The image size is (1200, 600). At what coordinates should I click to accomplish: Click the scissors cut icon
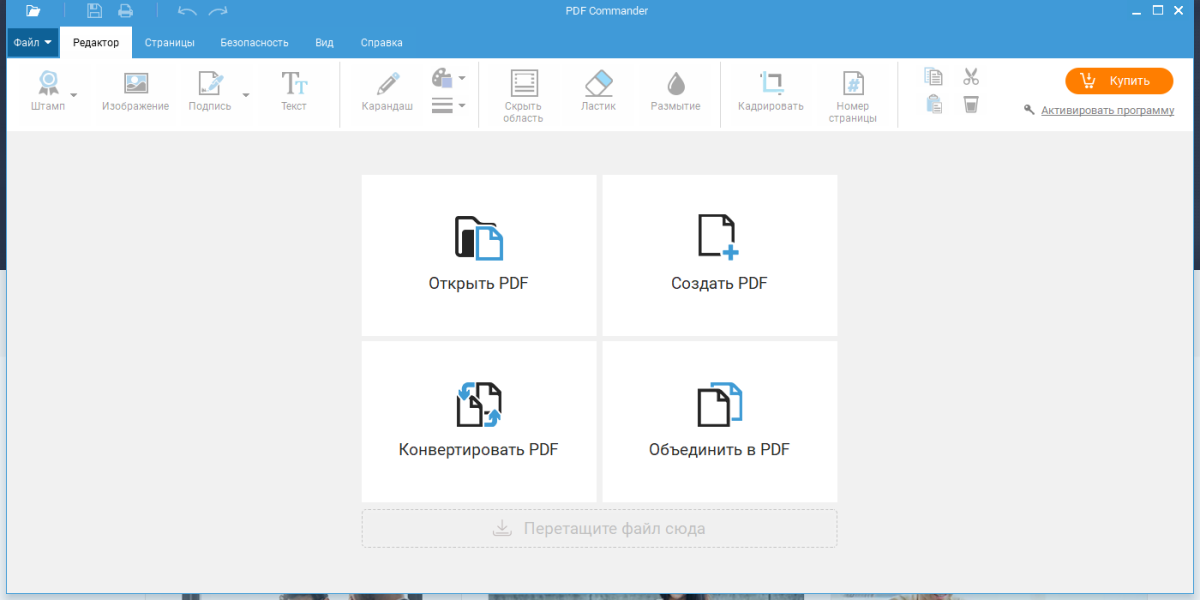tap(970, 78)
